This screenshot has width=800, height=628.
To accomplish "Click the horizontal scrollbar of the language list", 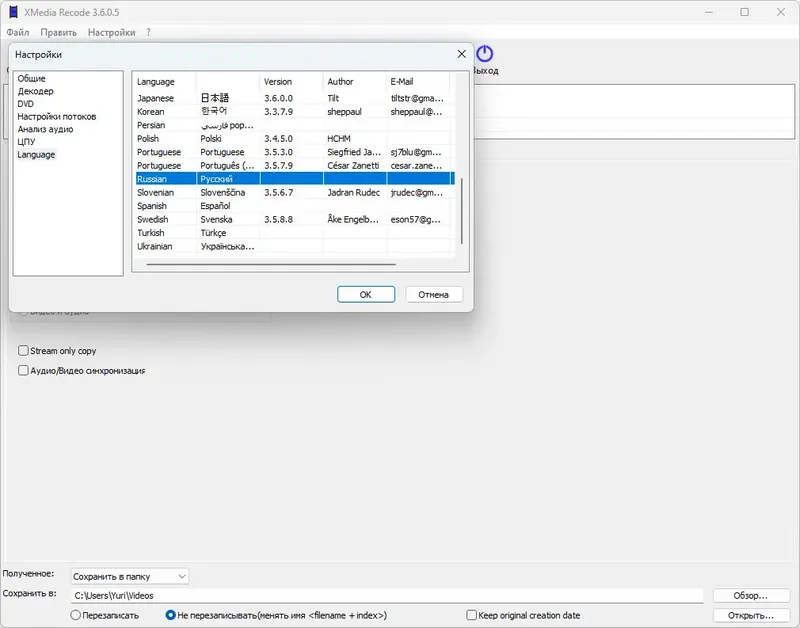I will click(271, 264).
